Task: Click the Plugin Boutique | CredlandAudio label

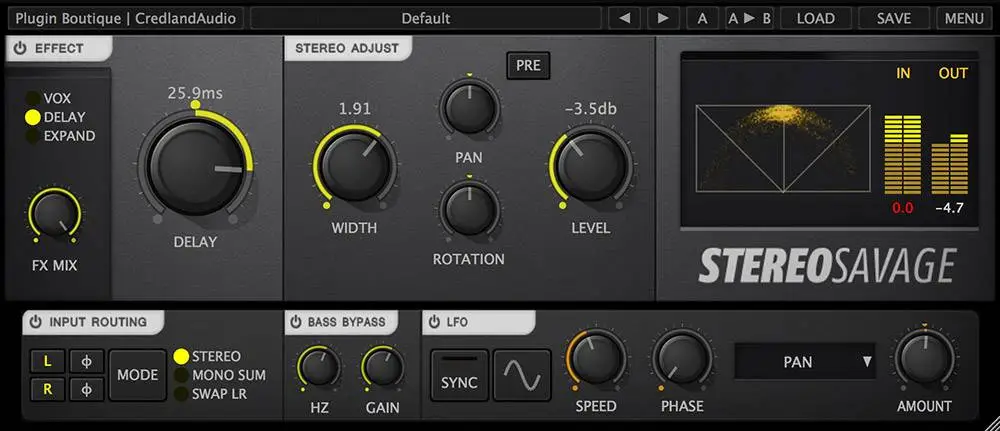Action: pos(126,18)
